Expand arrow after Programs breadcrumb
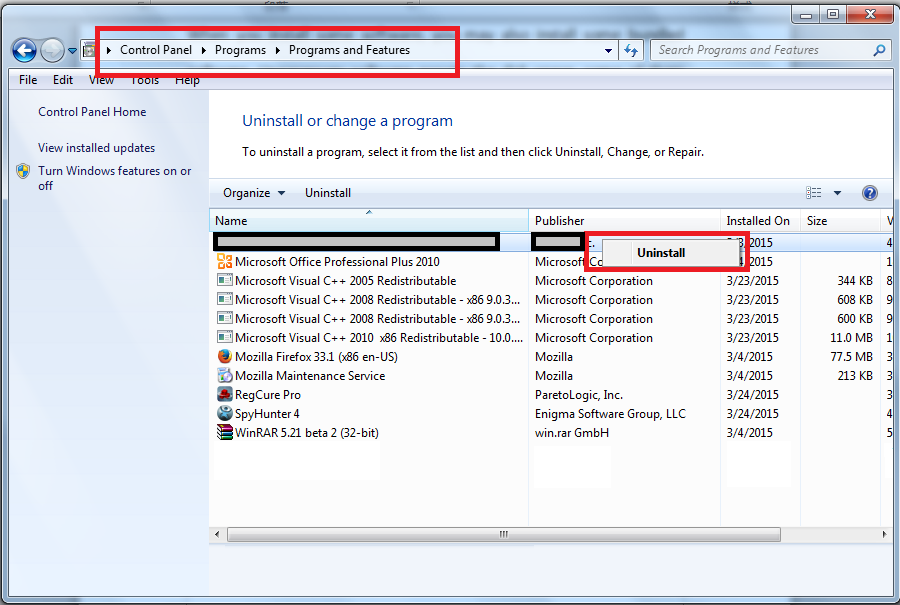Viewport: 900px width, 605px height. pos(278,51)
